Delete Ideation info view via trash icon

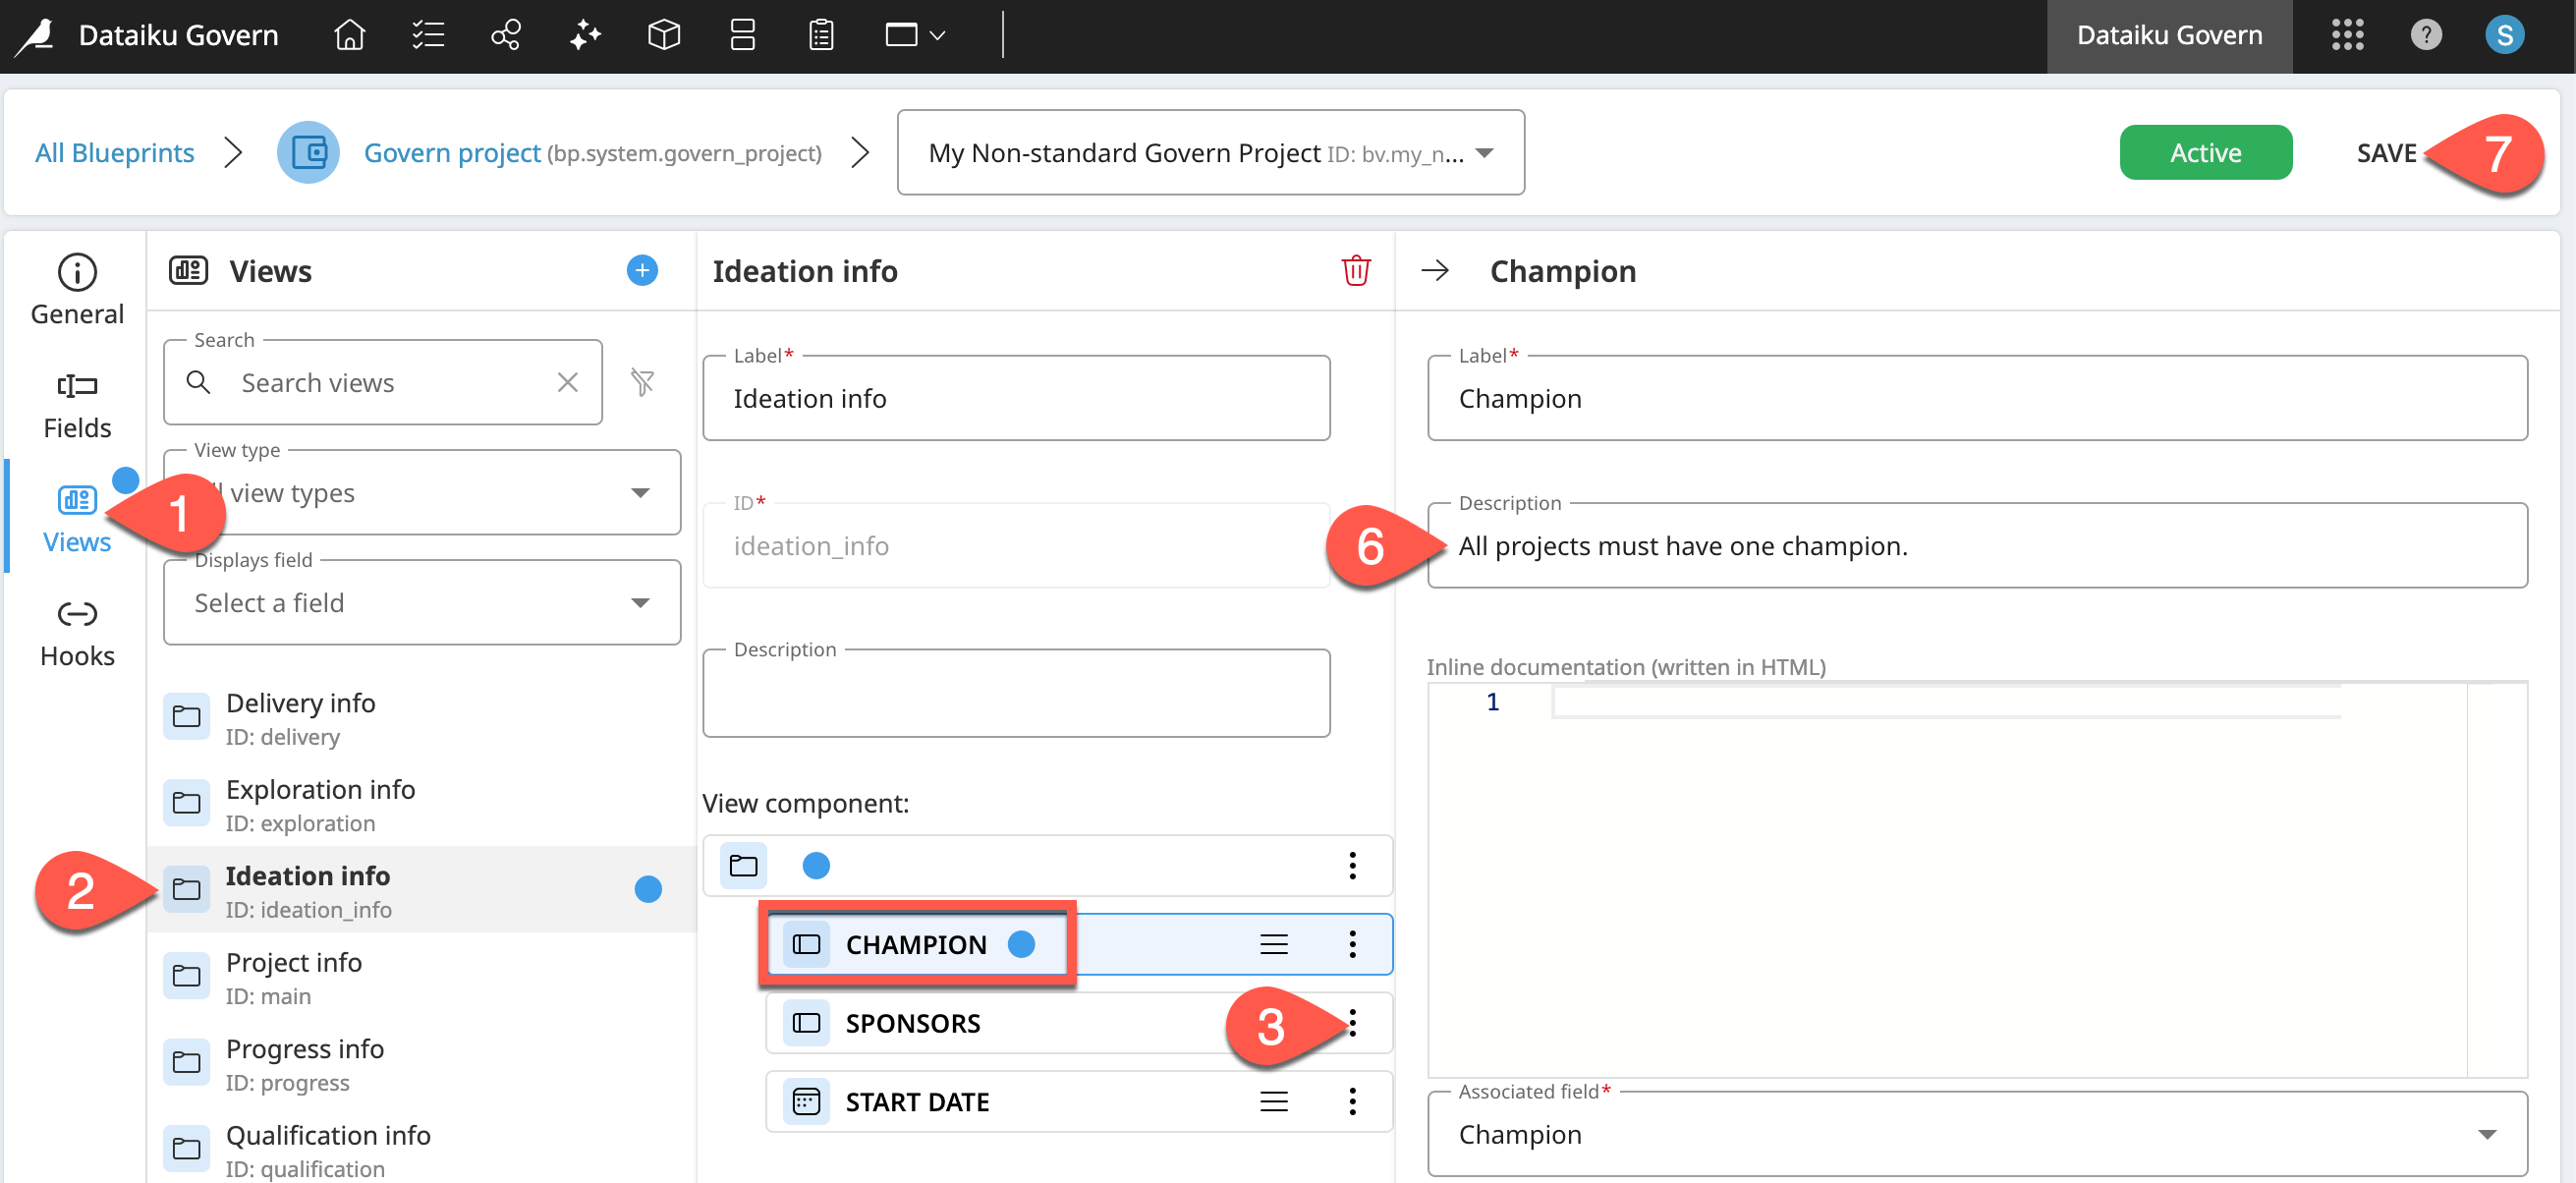(1355, 271)
